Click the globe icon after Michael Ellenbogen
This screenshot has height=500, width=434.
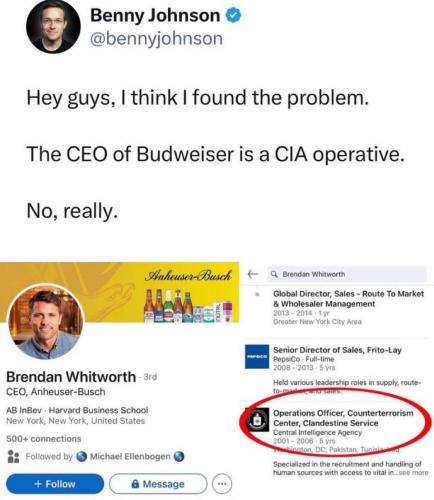tap(179, 456)
